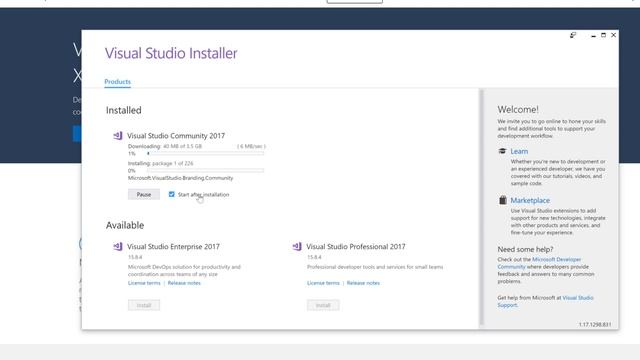This screenshot has height=360, width=640.
Task: Switch to the Products tab
Action: (x=118, y=82)
